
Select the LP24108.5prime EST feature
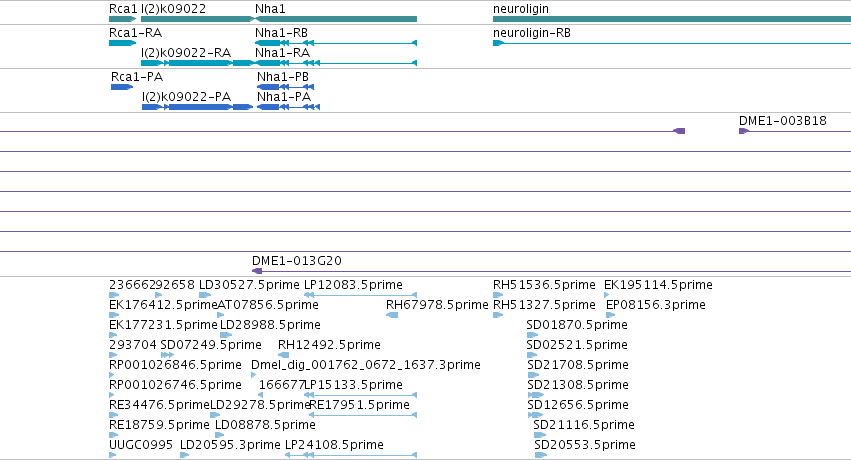tap(351, 455)
